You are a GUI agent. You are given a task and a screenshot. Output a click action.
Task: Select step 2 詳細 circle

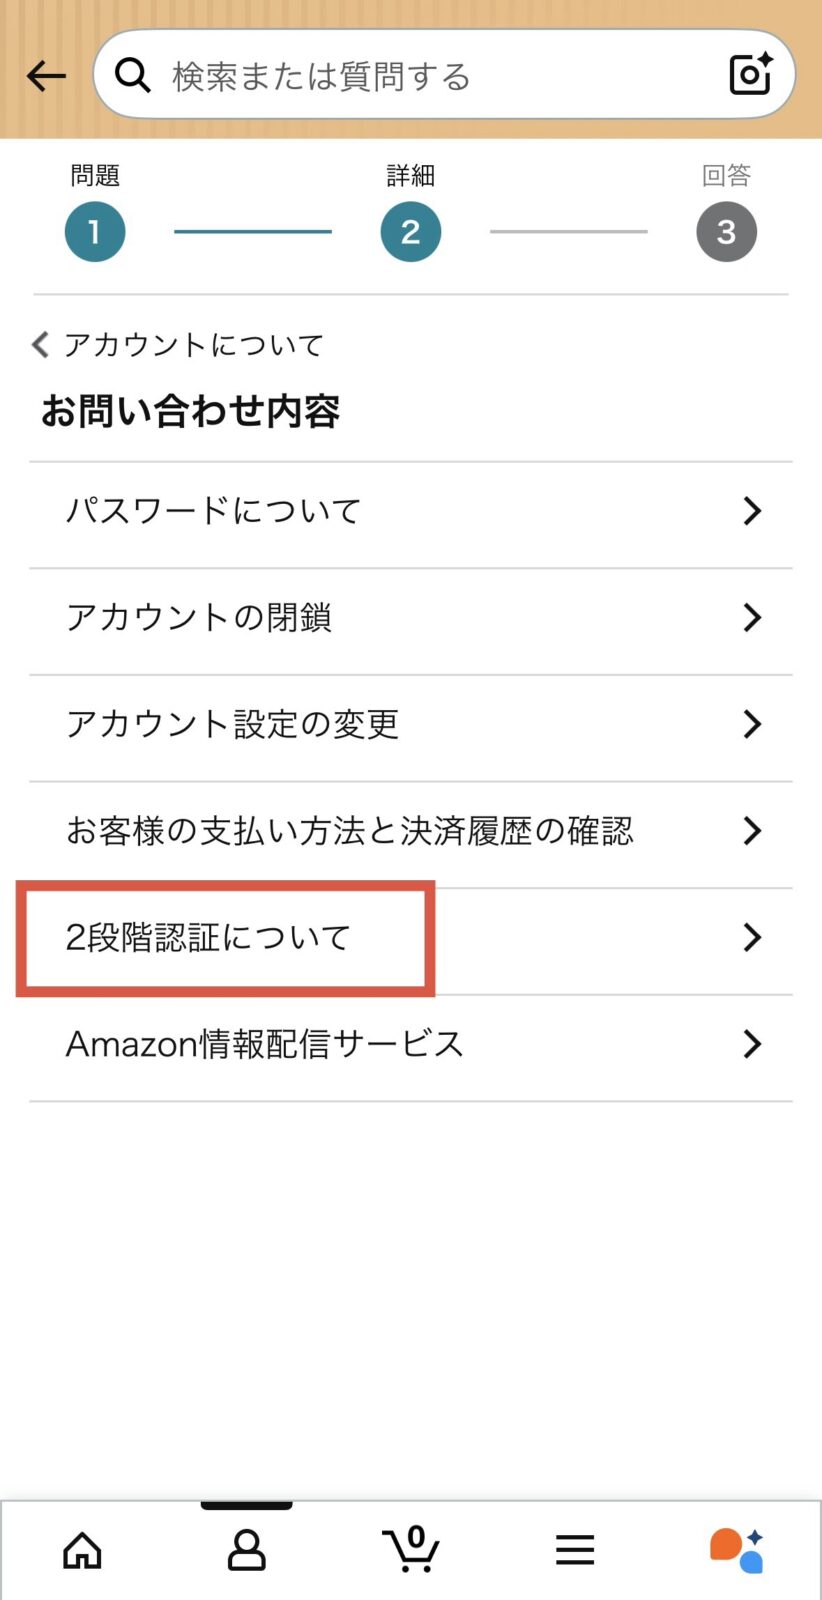coord(411,232)
